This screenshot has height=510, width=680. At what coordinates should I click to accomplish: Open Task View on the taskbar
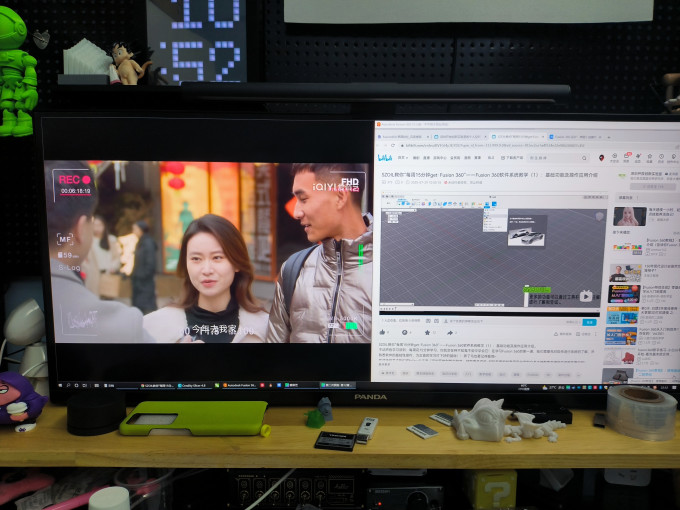point(84,385)
